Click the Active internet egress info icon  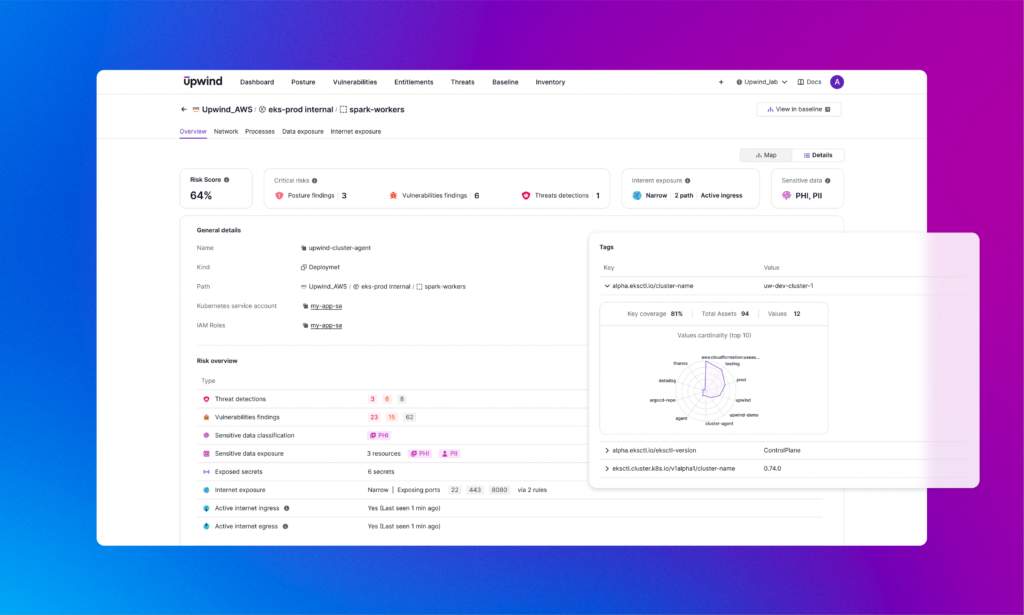285,527
